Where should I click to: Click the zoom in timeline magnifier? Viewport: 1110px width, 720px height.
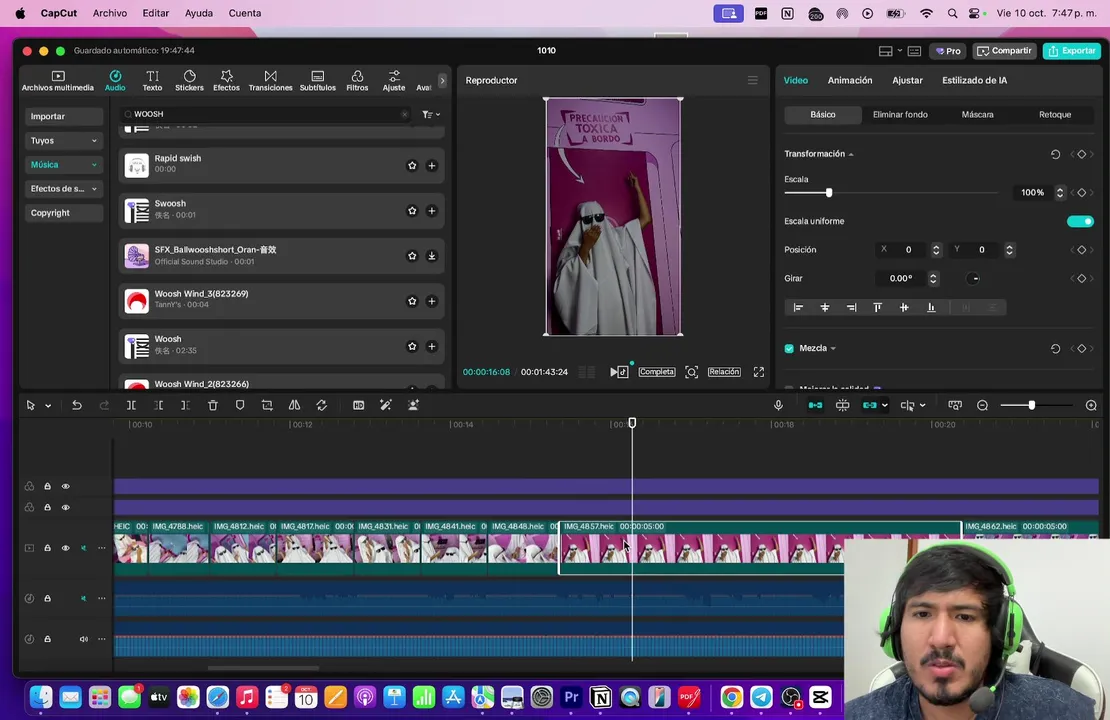1091,405
